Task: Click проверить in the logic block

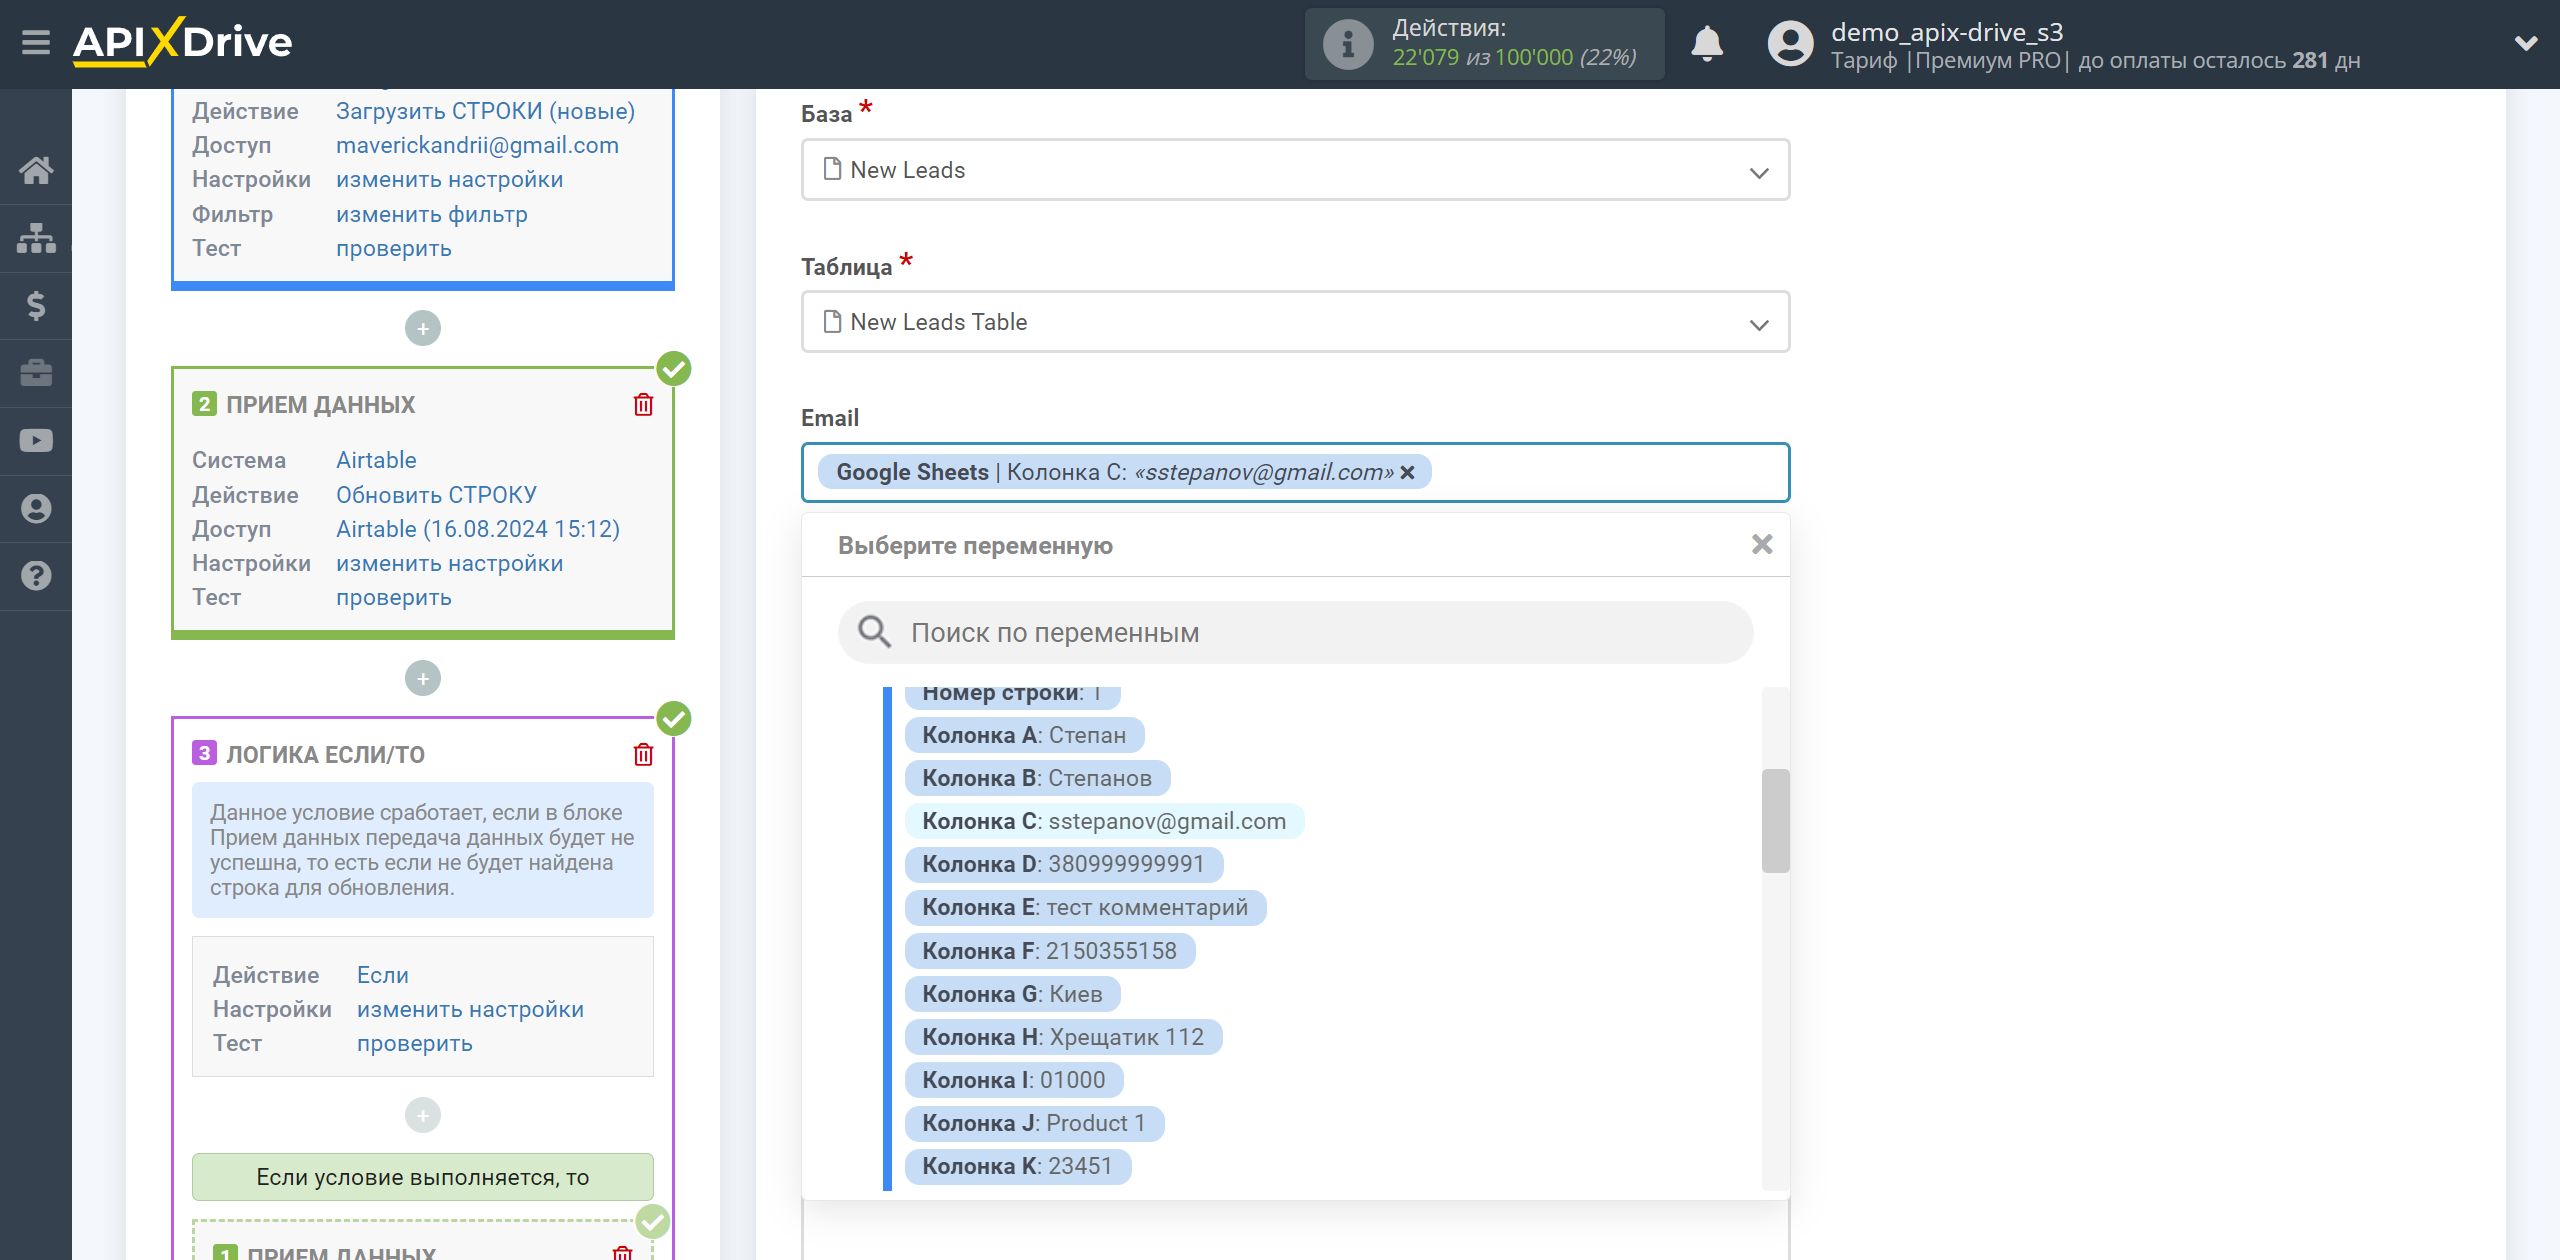Action: [414, 1043]
